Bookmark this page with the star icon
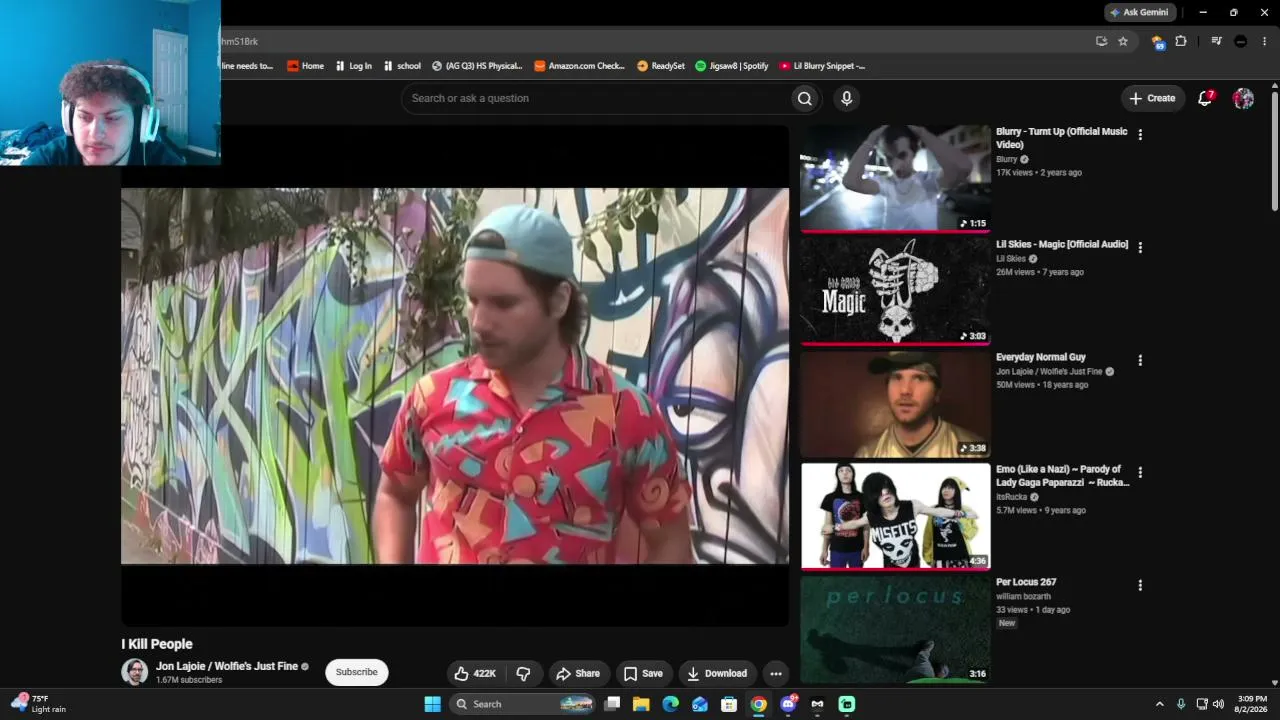1280x720 pixels. pyautogui.click(x=1123, y=41)
